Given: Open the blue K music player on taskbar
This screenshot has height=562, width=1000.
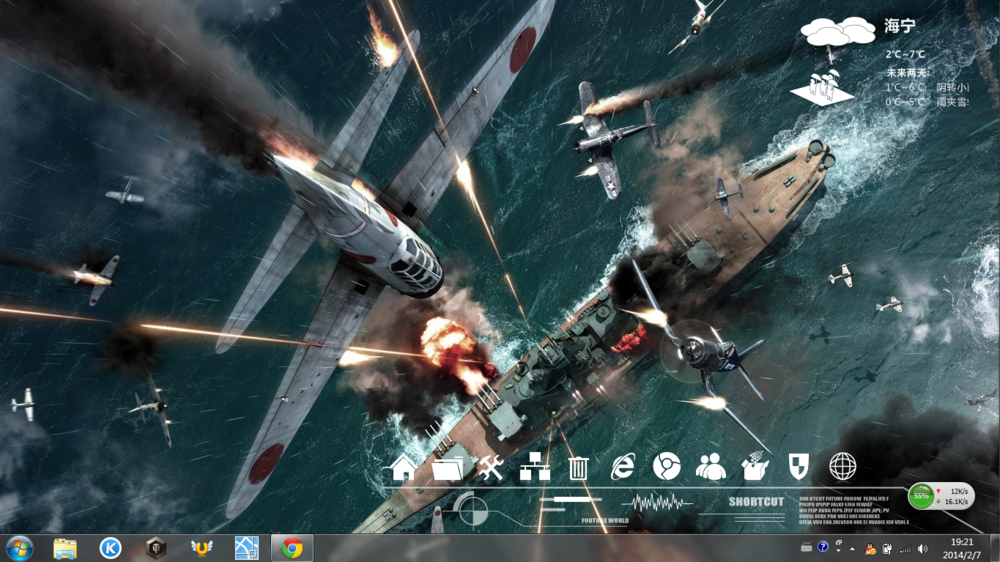Looking at the screenshot, I should click(x=110, y=549).
